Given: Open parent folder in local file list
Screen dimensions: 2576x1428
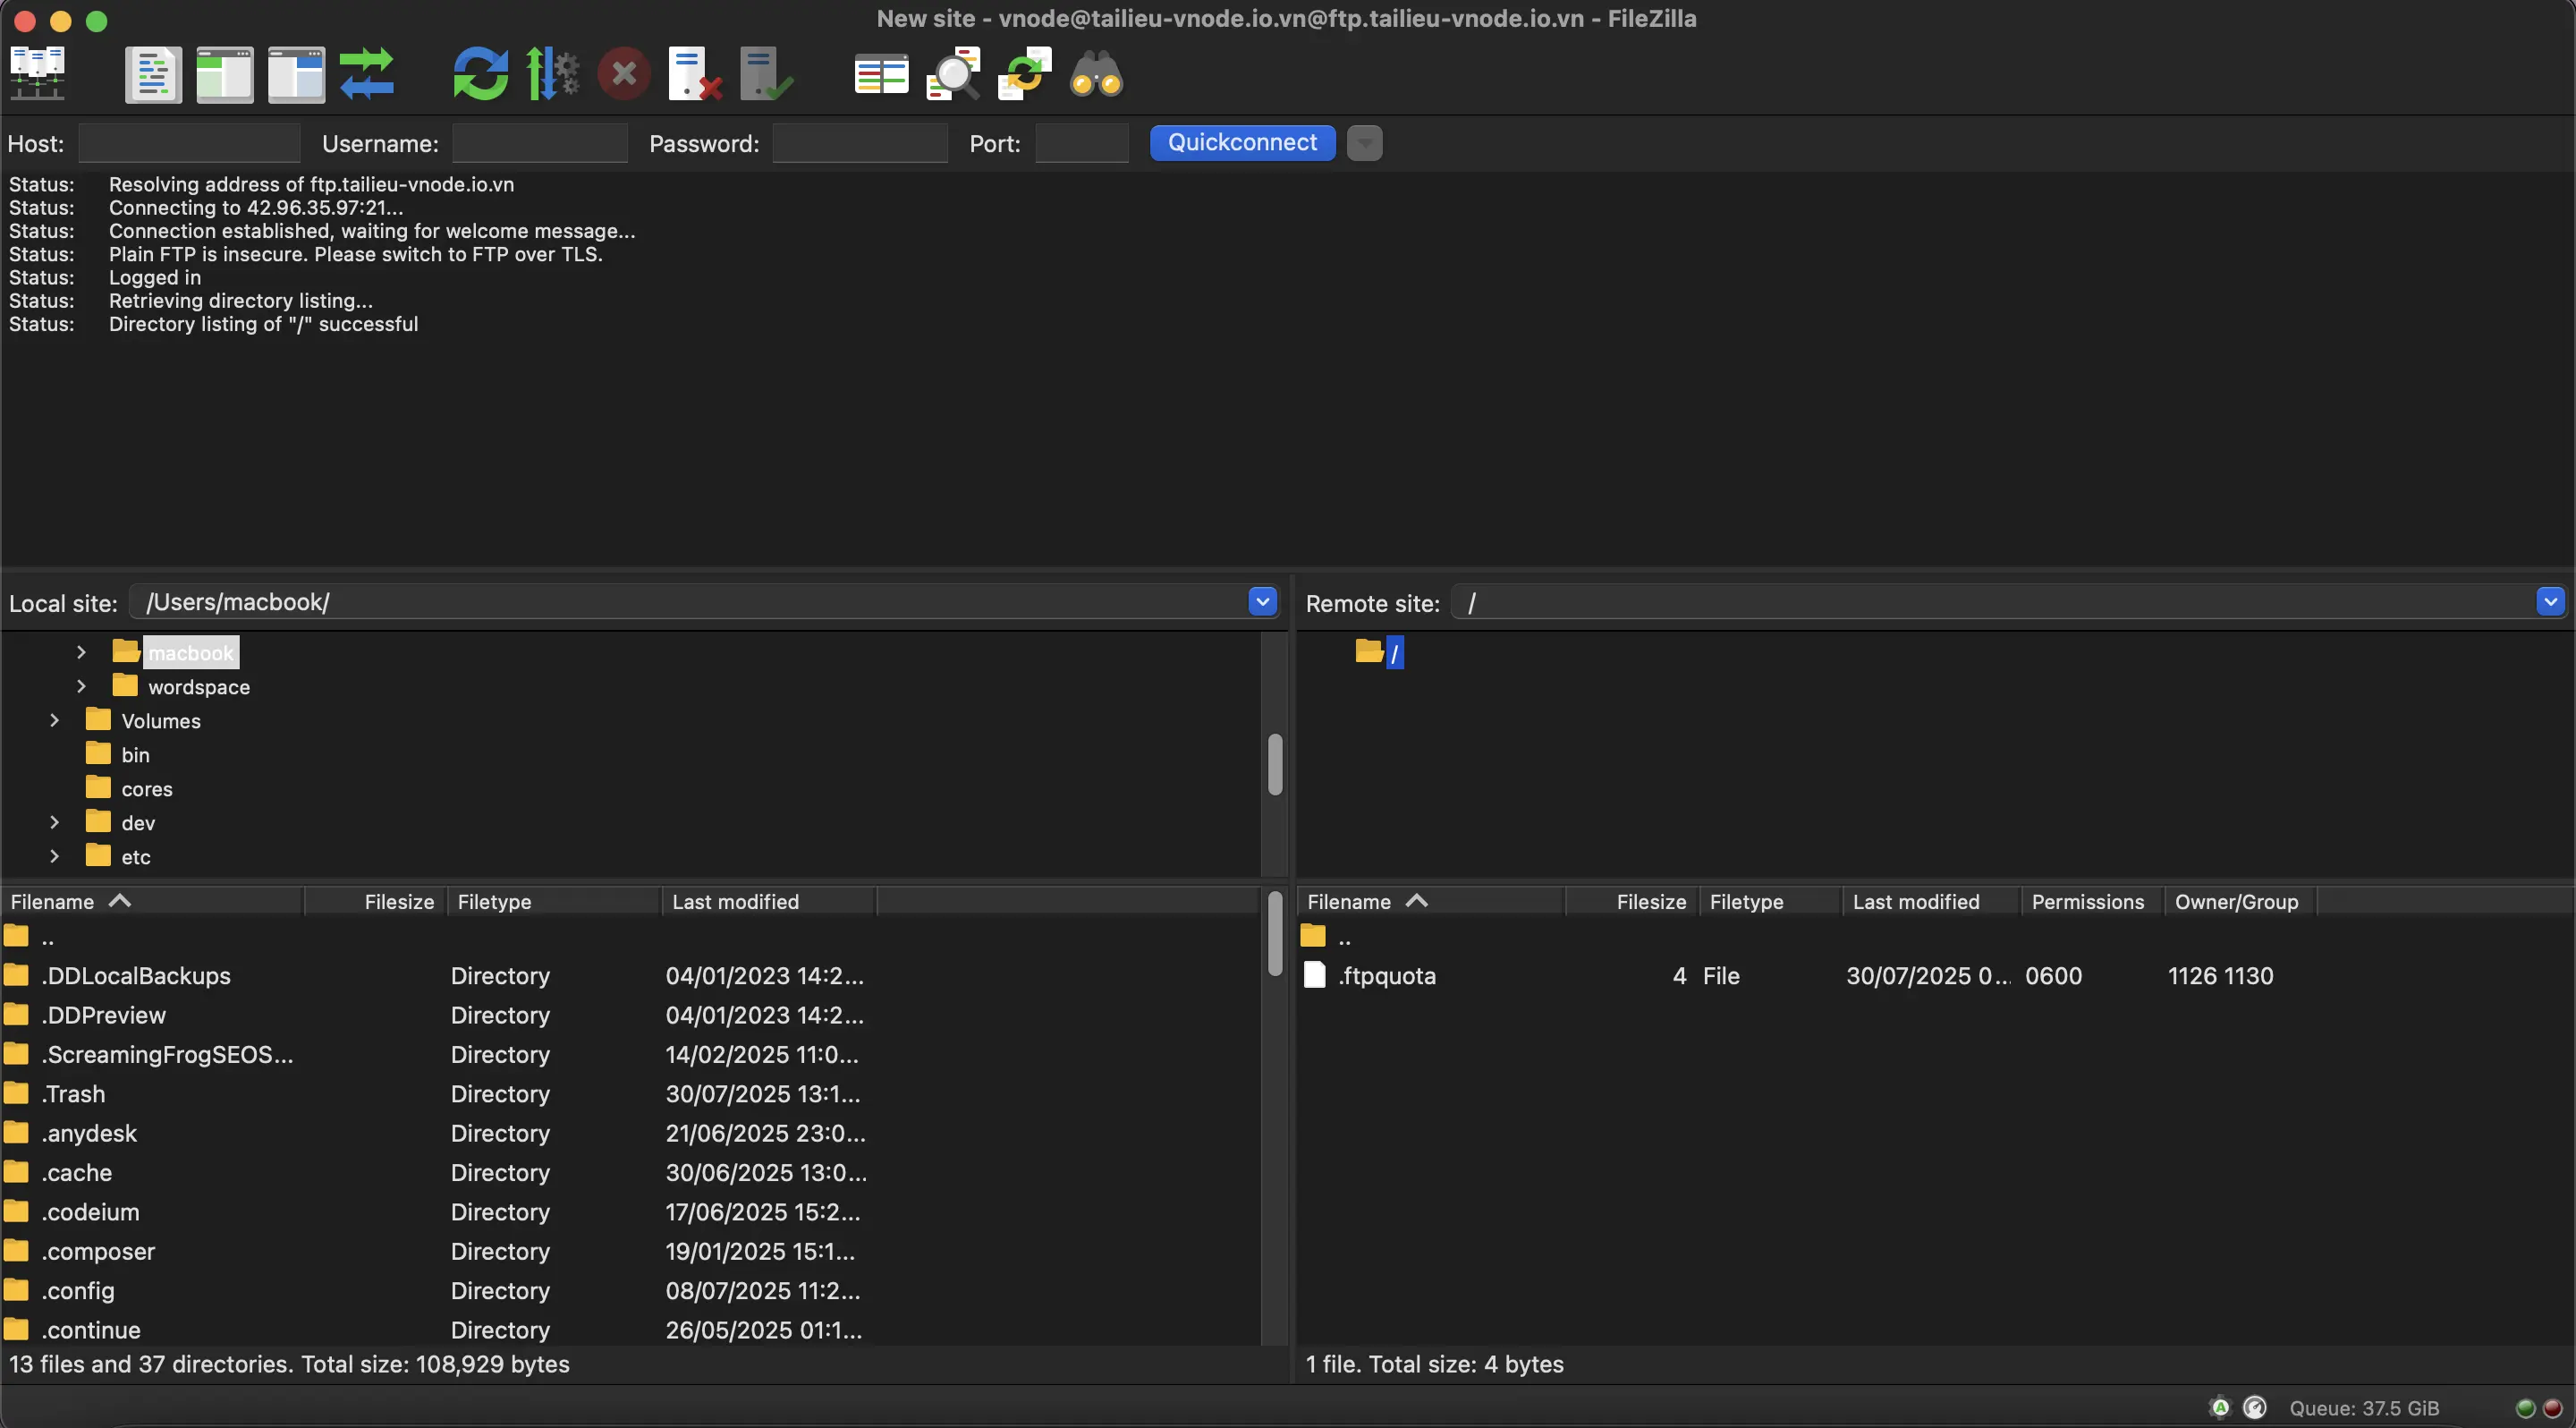Looking at the screenshot, I should coord(630,938).
